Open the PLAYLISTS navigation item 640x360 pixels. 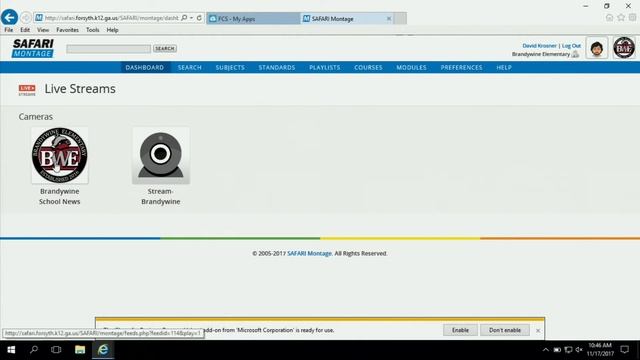(x=324, y=67)
